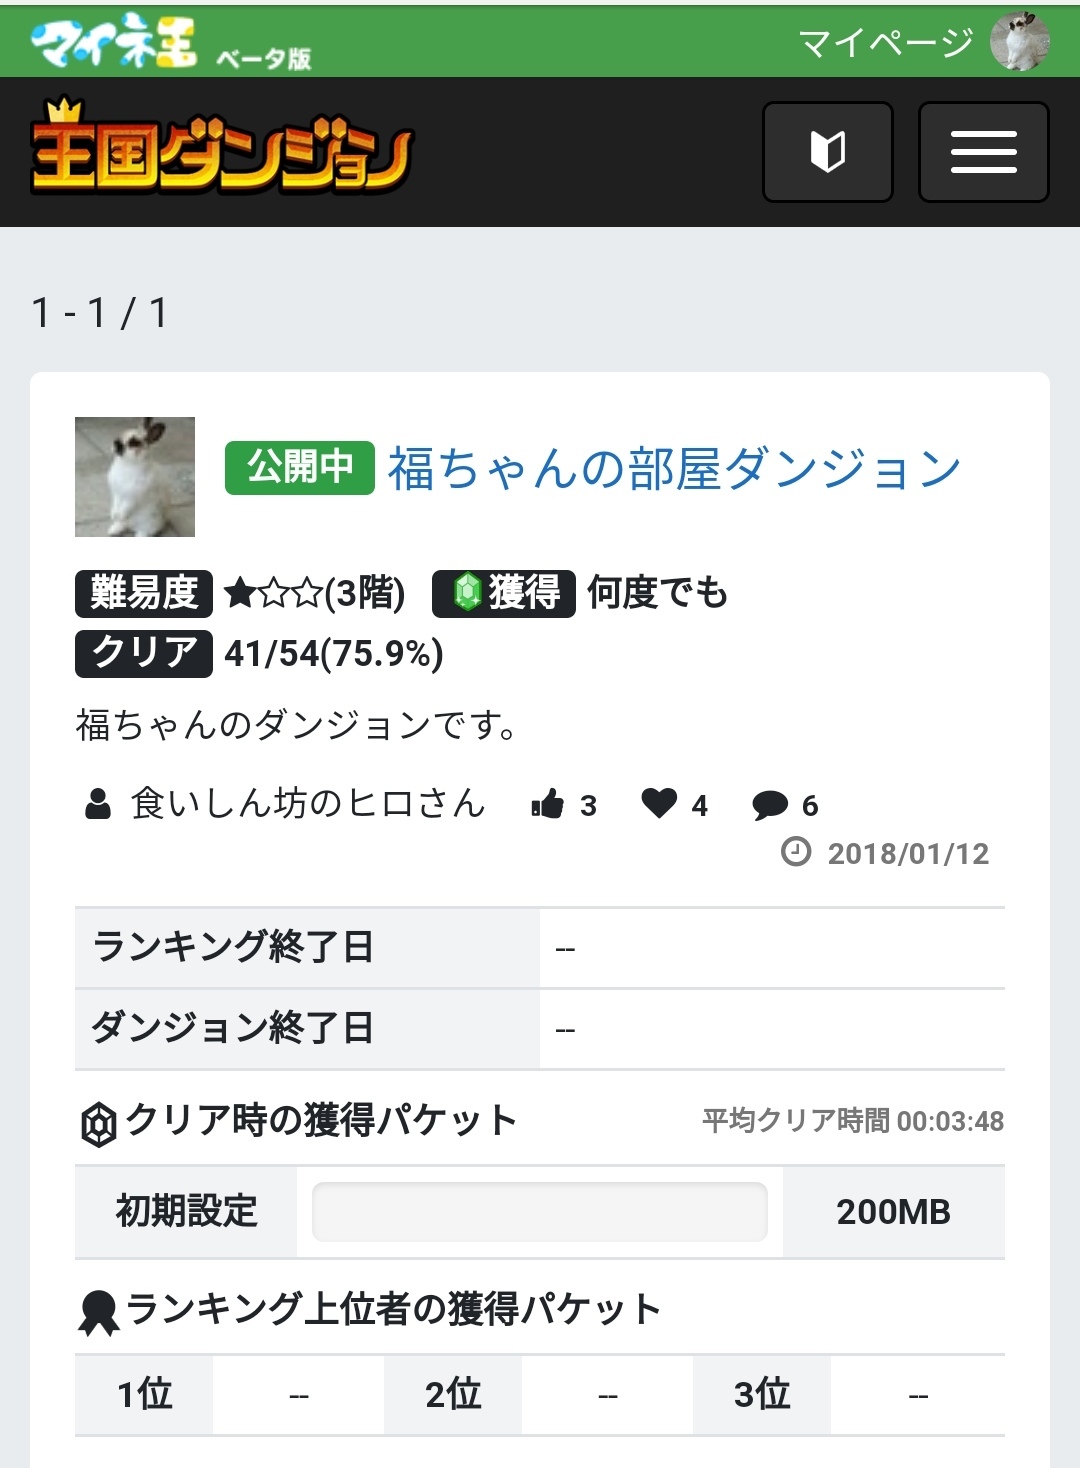Open the マイページ link

pyautogui.click(x=885, y=42)
